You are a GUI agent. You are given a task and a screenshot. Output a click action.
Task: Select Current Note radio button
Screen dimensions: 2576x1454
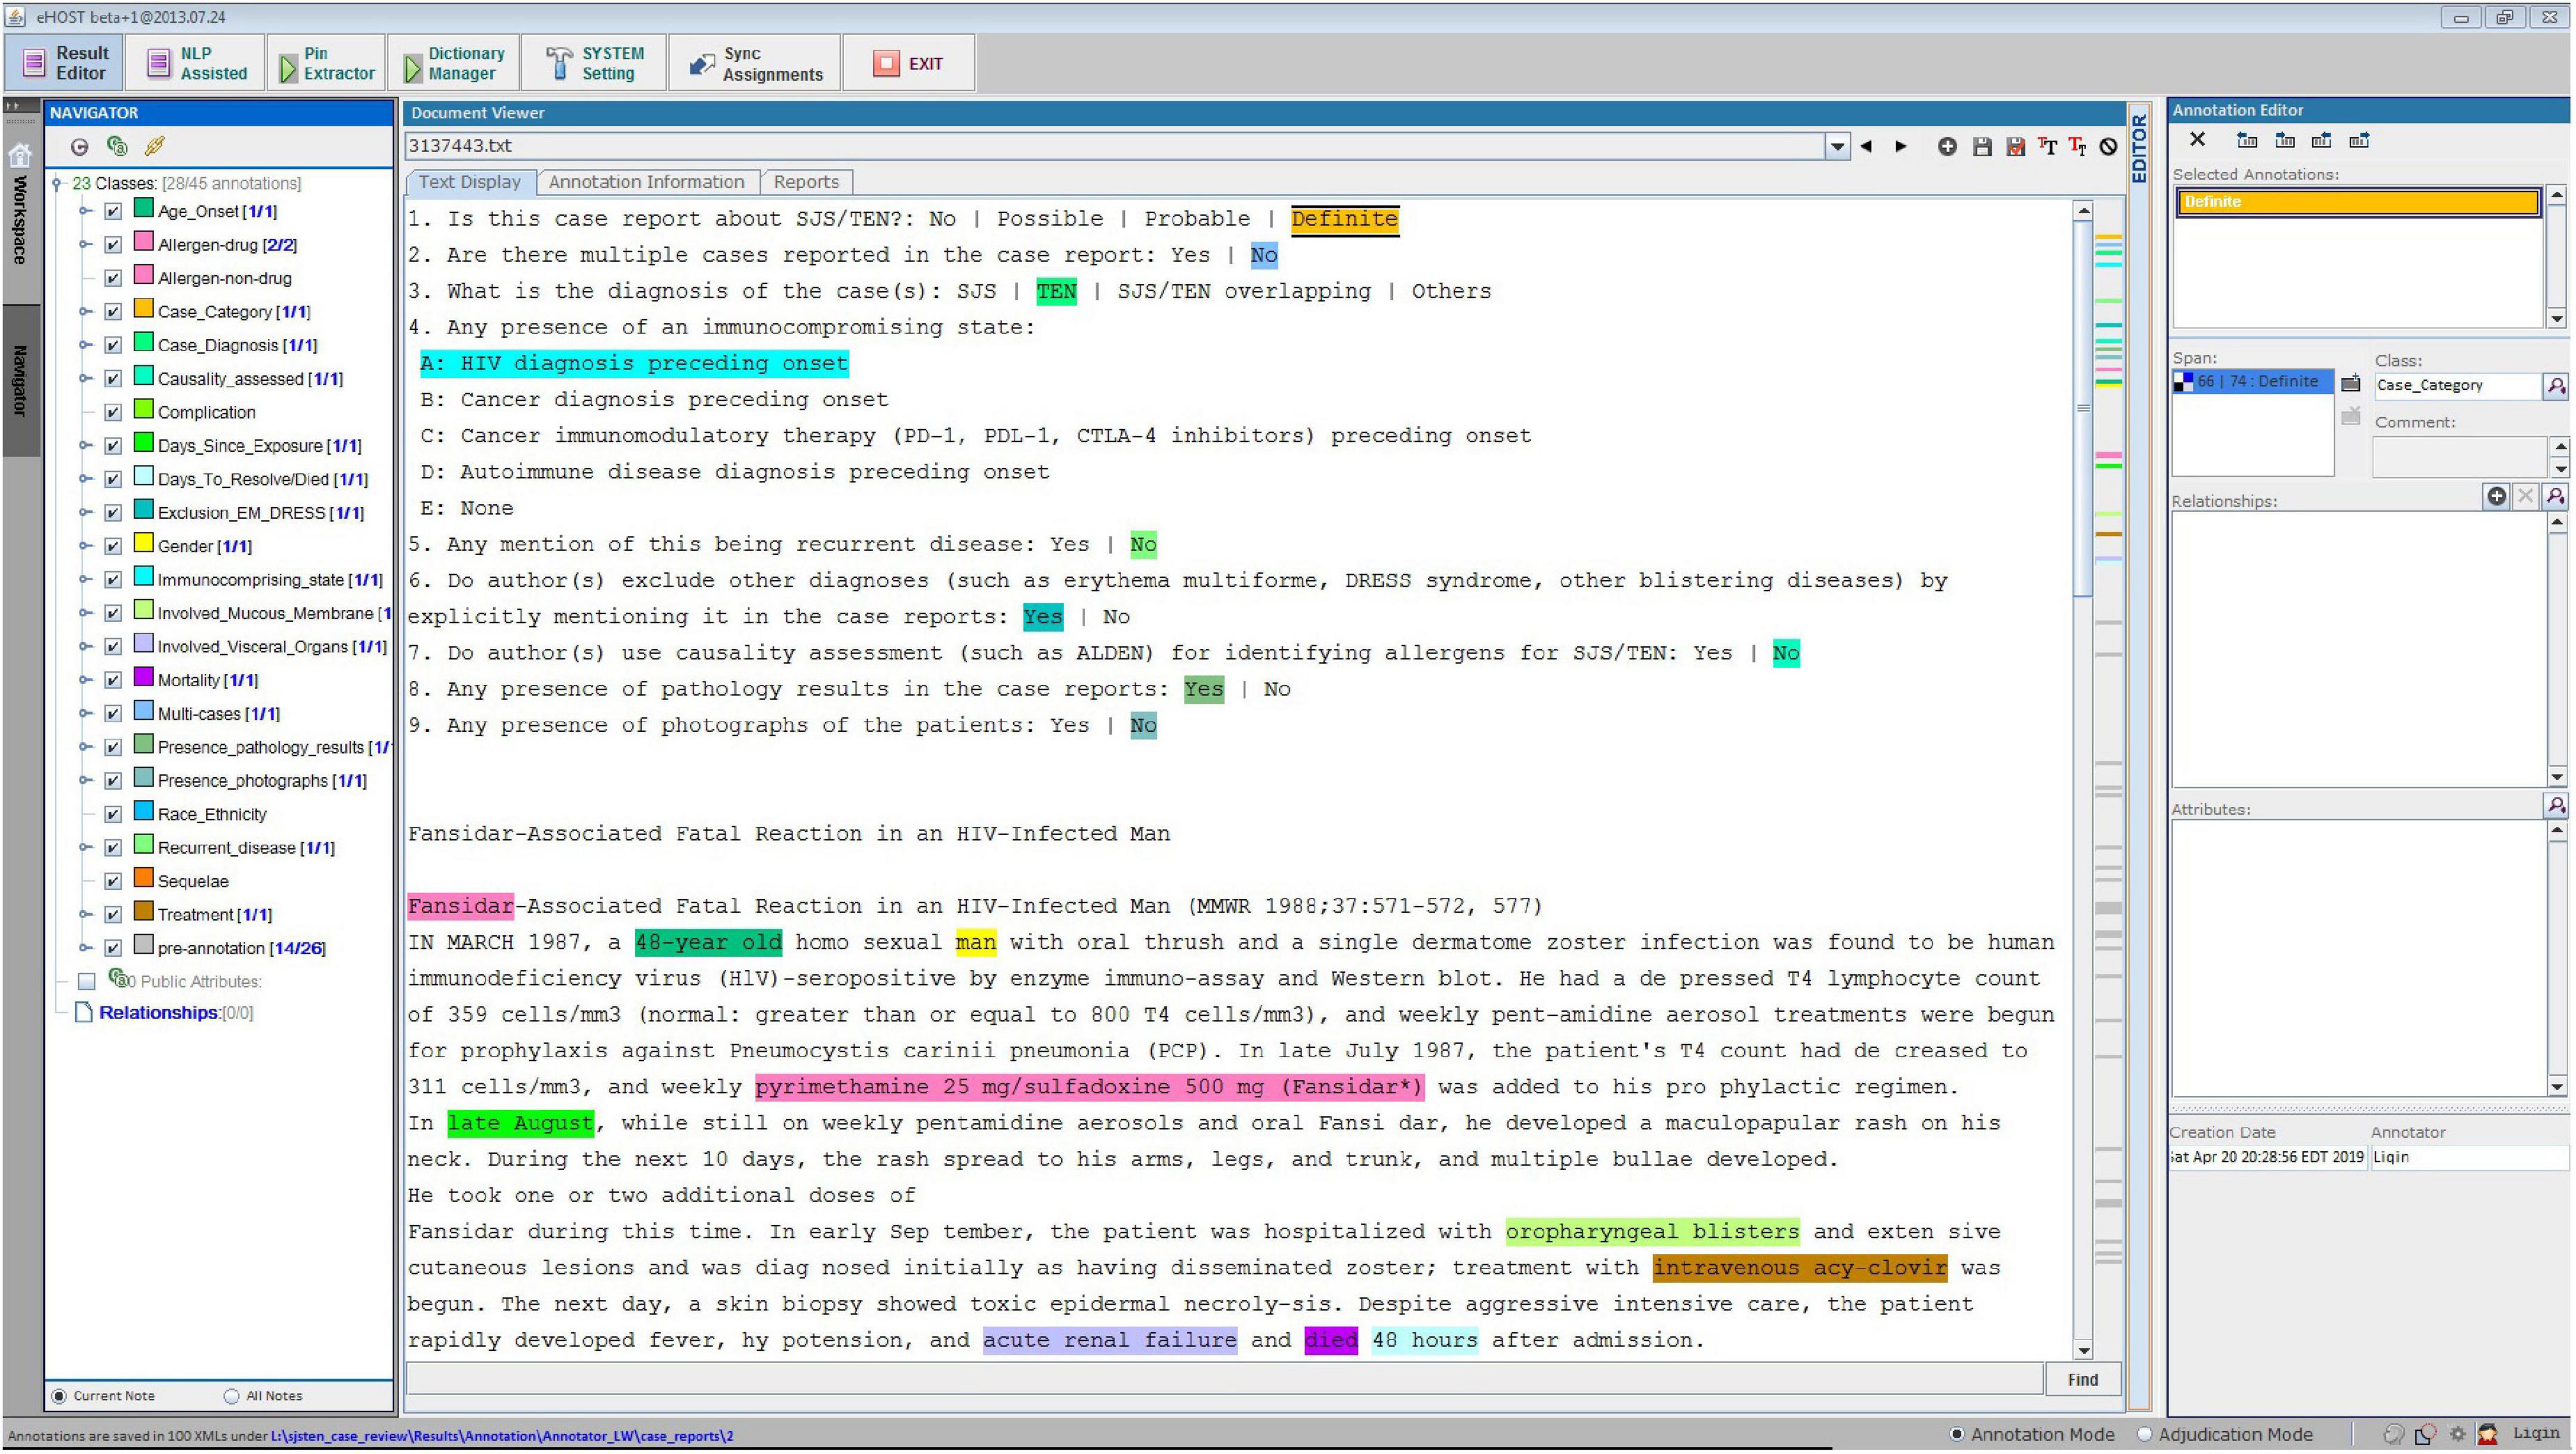pos(59,1396)
